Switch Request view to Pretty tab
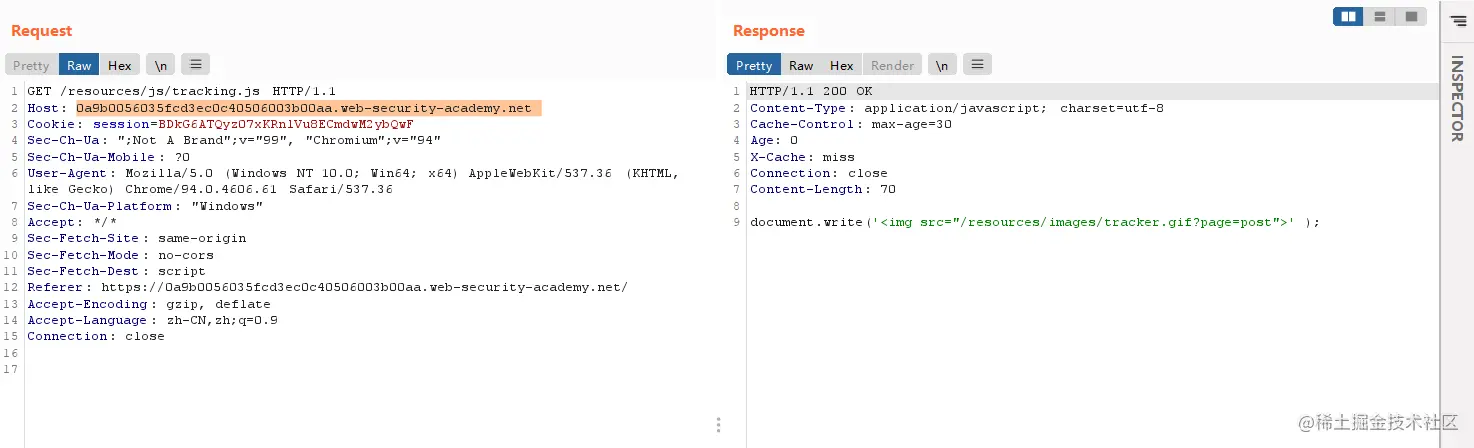 (x=31, y=65)
